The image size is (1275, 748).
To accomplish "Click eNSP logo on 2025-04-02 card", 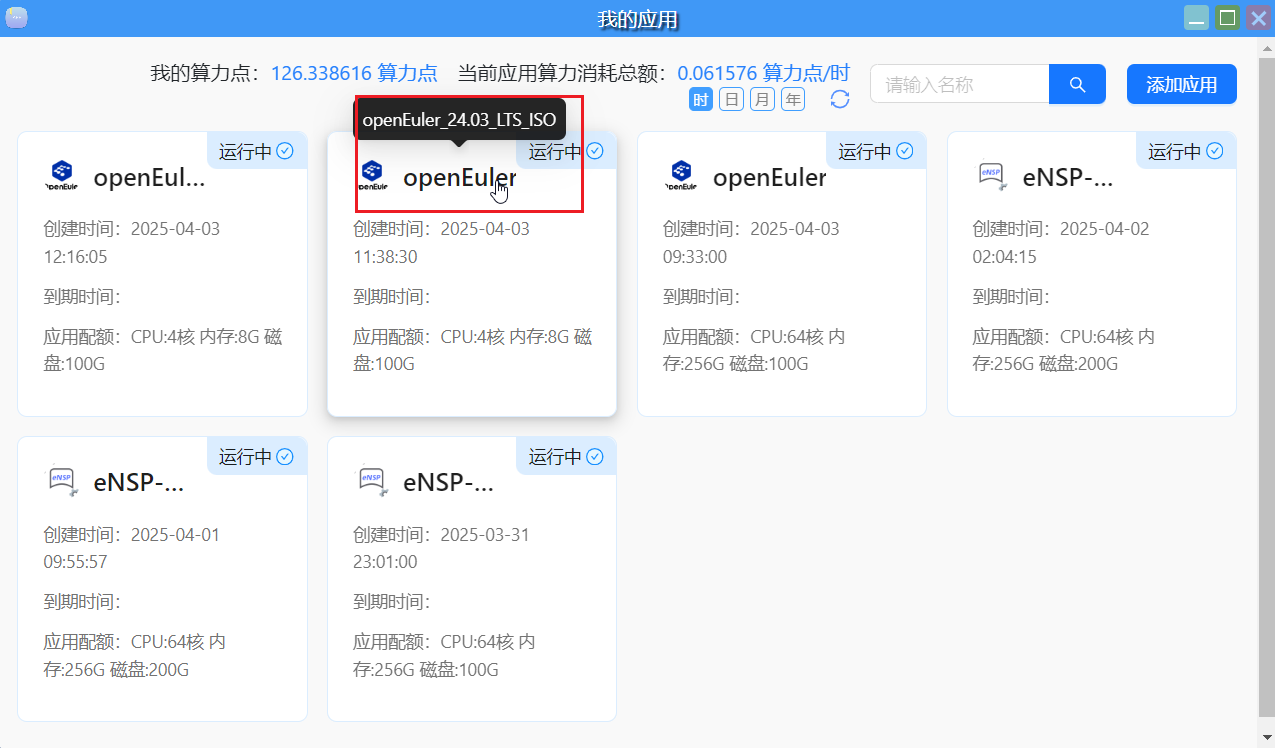I will point(991,176).
